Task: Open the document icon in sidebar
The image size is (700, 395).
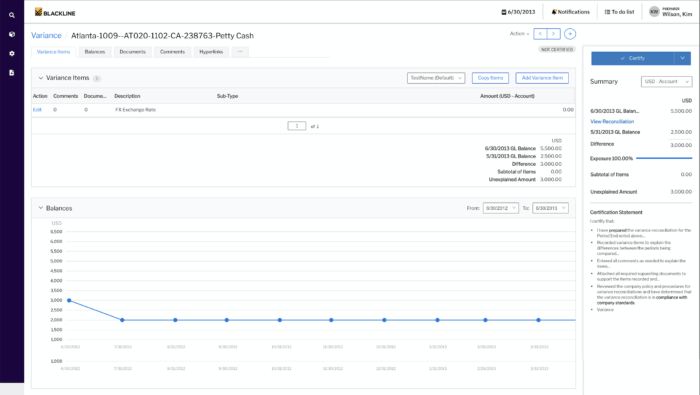Action: pos(12,73)
